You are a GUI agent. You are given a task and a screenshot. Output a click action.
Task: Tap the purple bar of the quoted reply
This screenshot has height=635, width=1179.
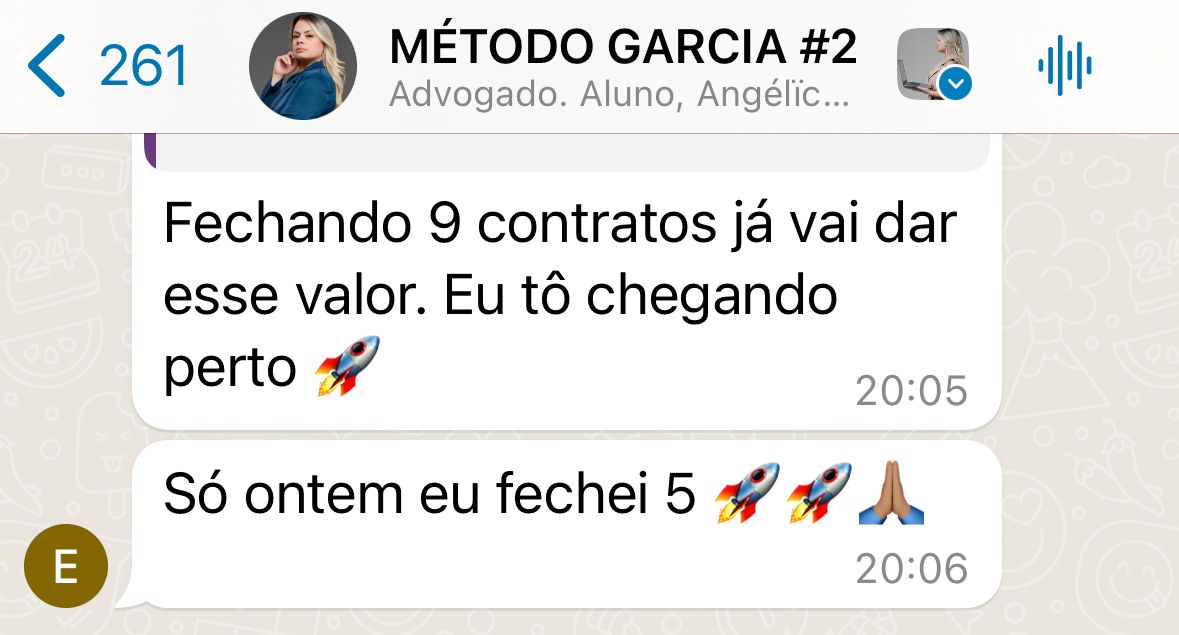tap(150, 152)
